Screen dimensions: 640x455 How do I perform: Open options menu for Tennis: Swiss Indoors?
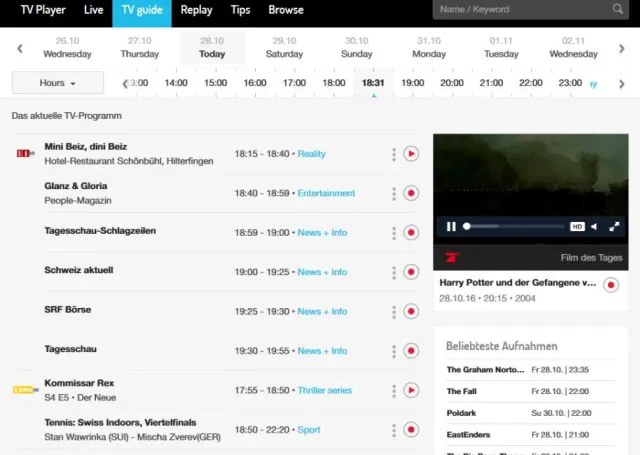coord(394,430)
